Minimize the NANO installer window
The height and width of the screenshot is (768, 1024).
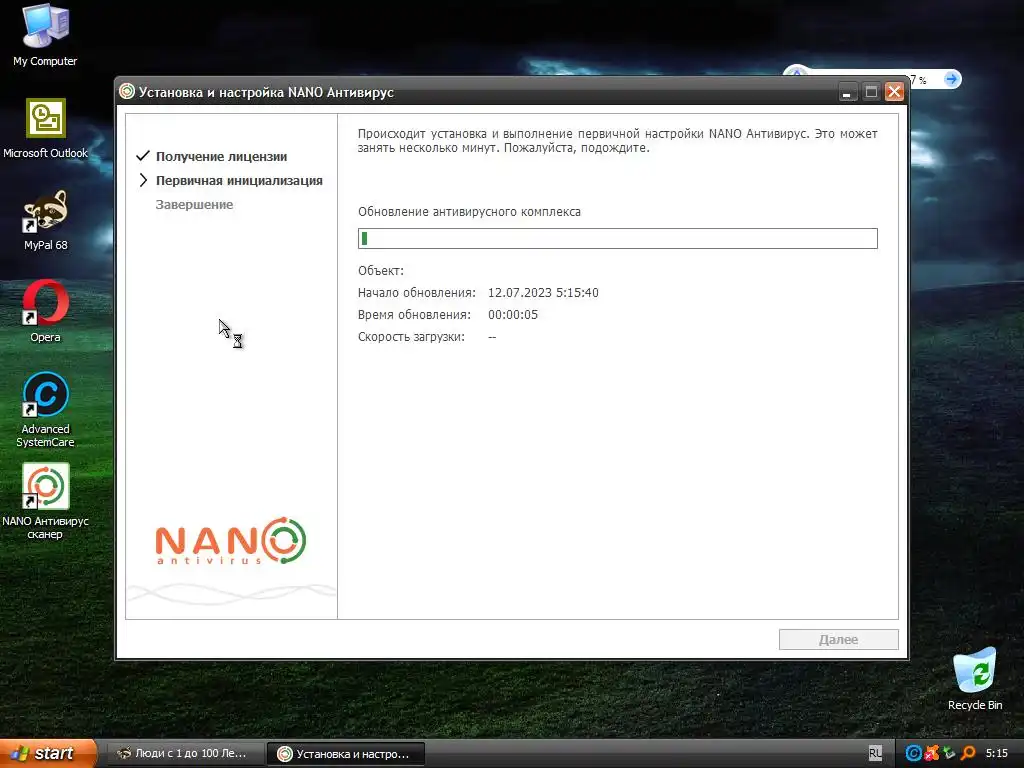coord(847,92)
